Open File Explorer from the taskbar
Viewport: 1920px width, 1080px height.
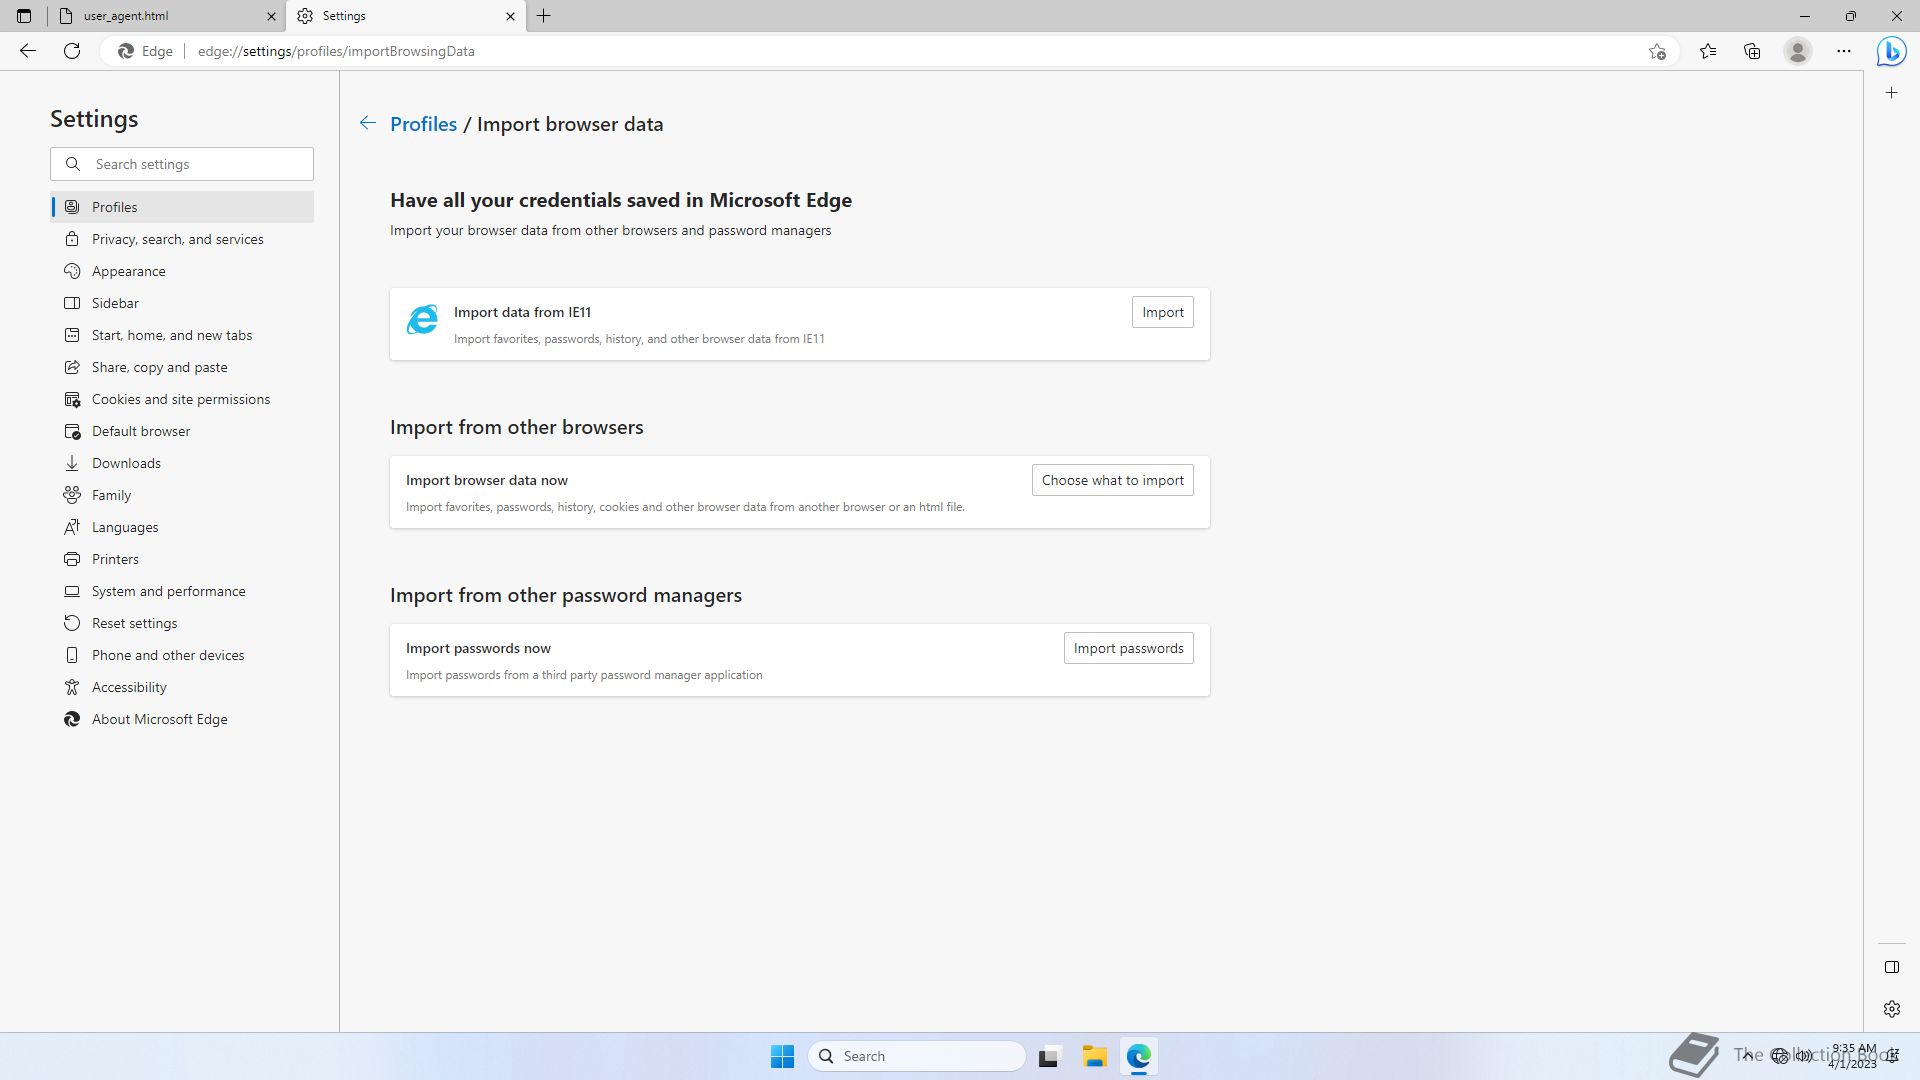1094,1056
